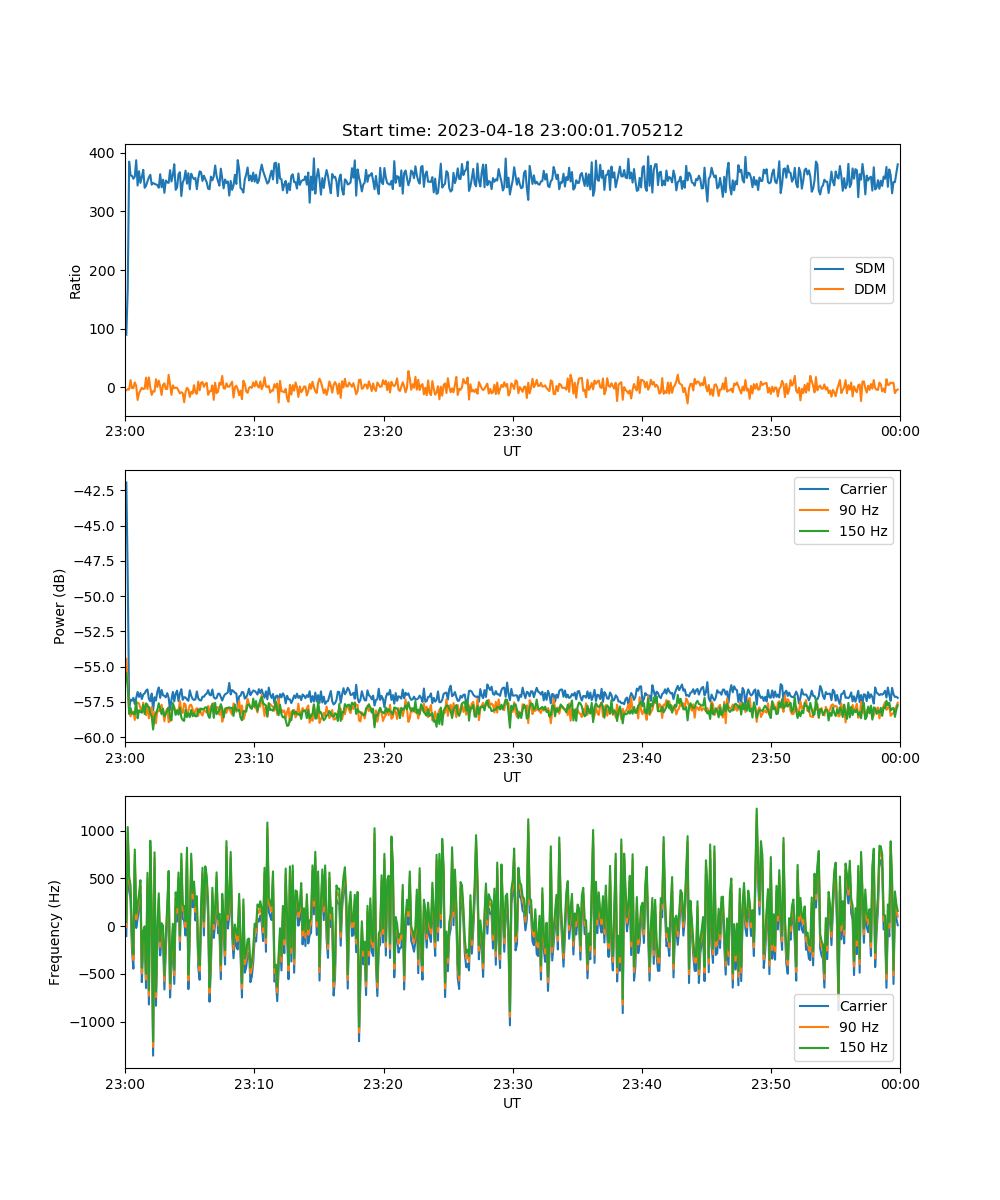The width and height of the screenshot is (1000, 1200).
Task: Click the 00:00 tick under the Frequency plot
Action: pos(900,1084)
